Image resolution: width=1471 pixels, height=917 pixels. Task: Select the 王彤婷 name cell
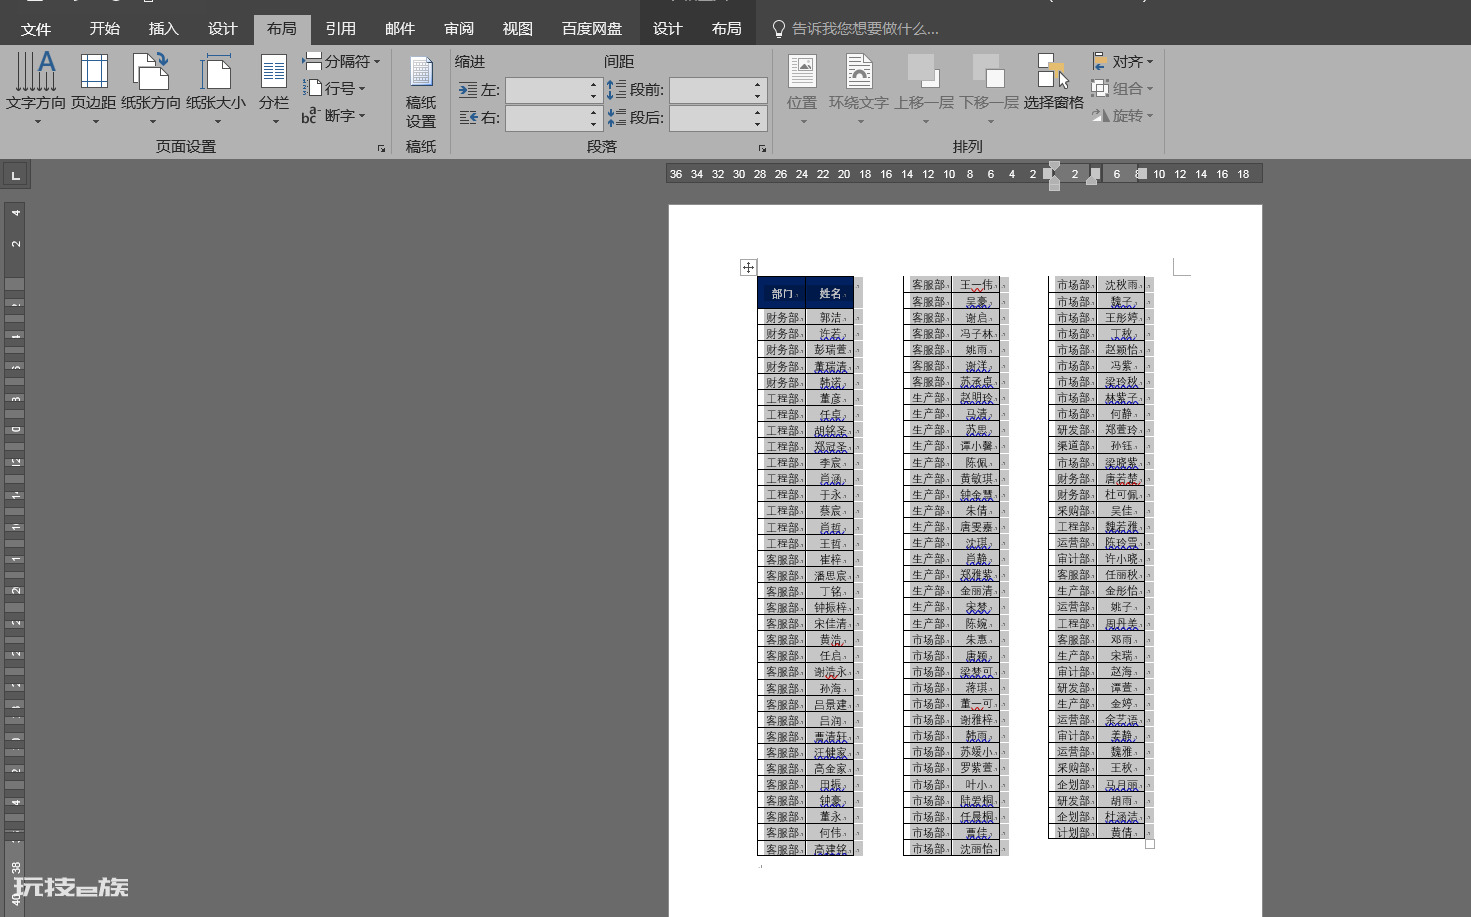(1122, 318)
